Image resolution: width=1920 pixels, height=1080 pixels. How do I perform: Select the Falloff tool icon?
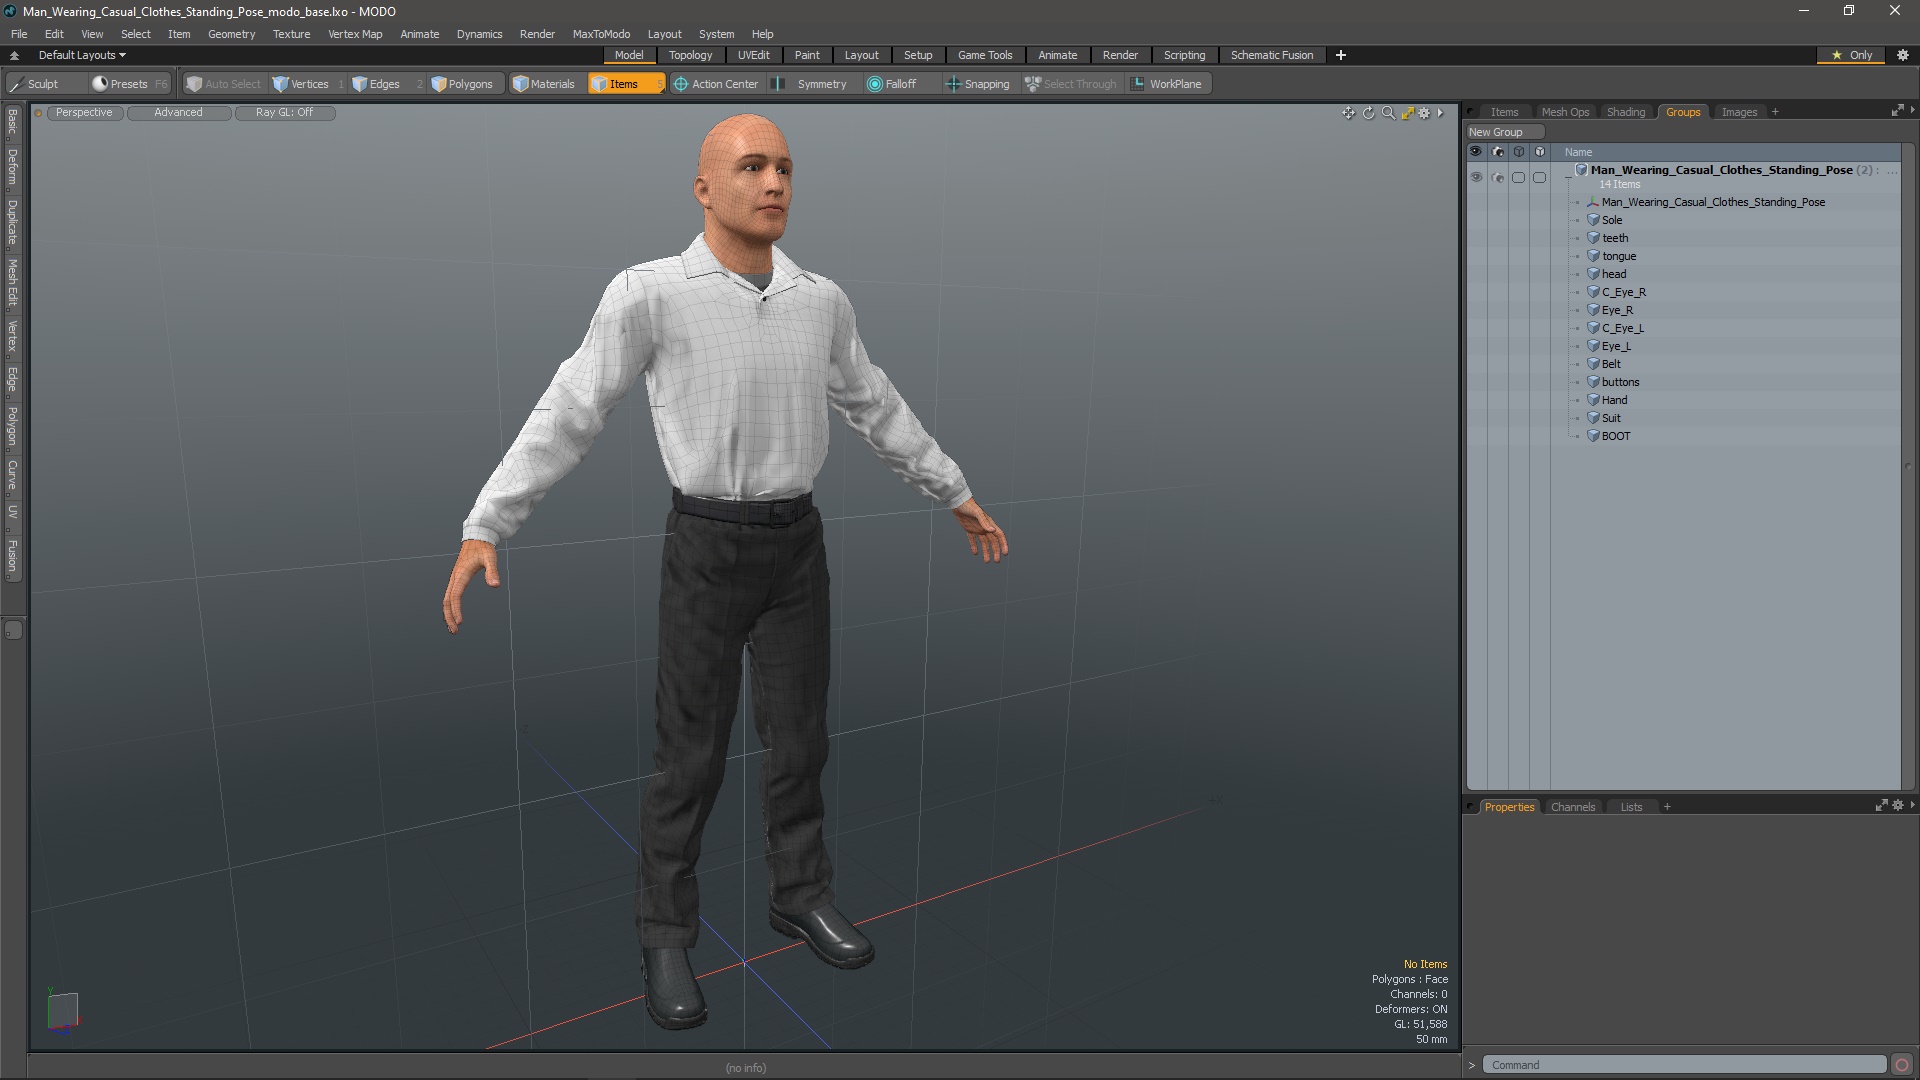tap(874, 83)
